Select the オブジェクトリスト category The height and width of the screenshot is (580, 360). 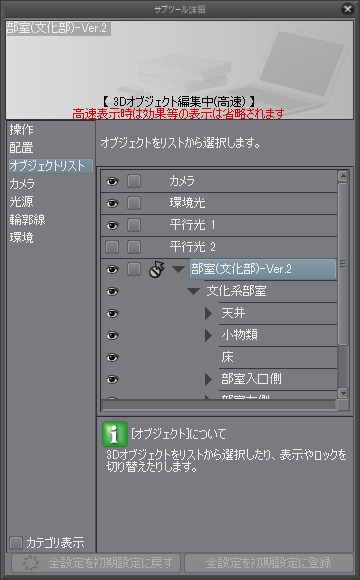pyautogui.click(x=50, y=166)
